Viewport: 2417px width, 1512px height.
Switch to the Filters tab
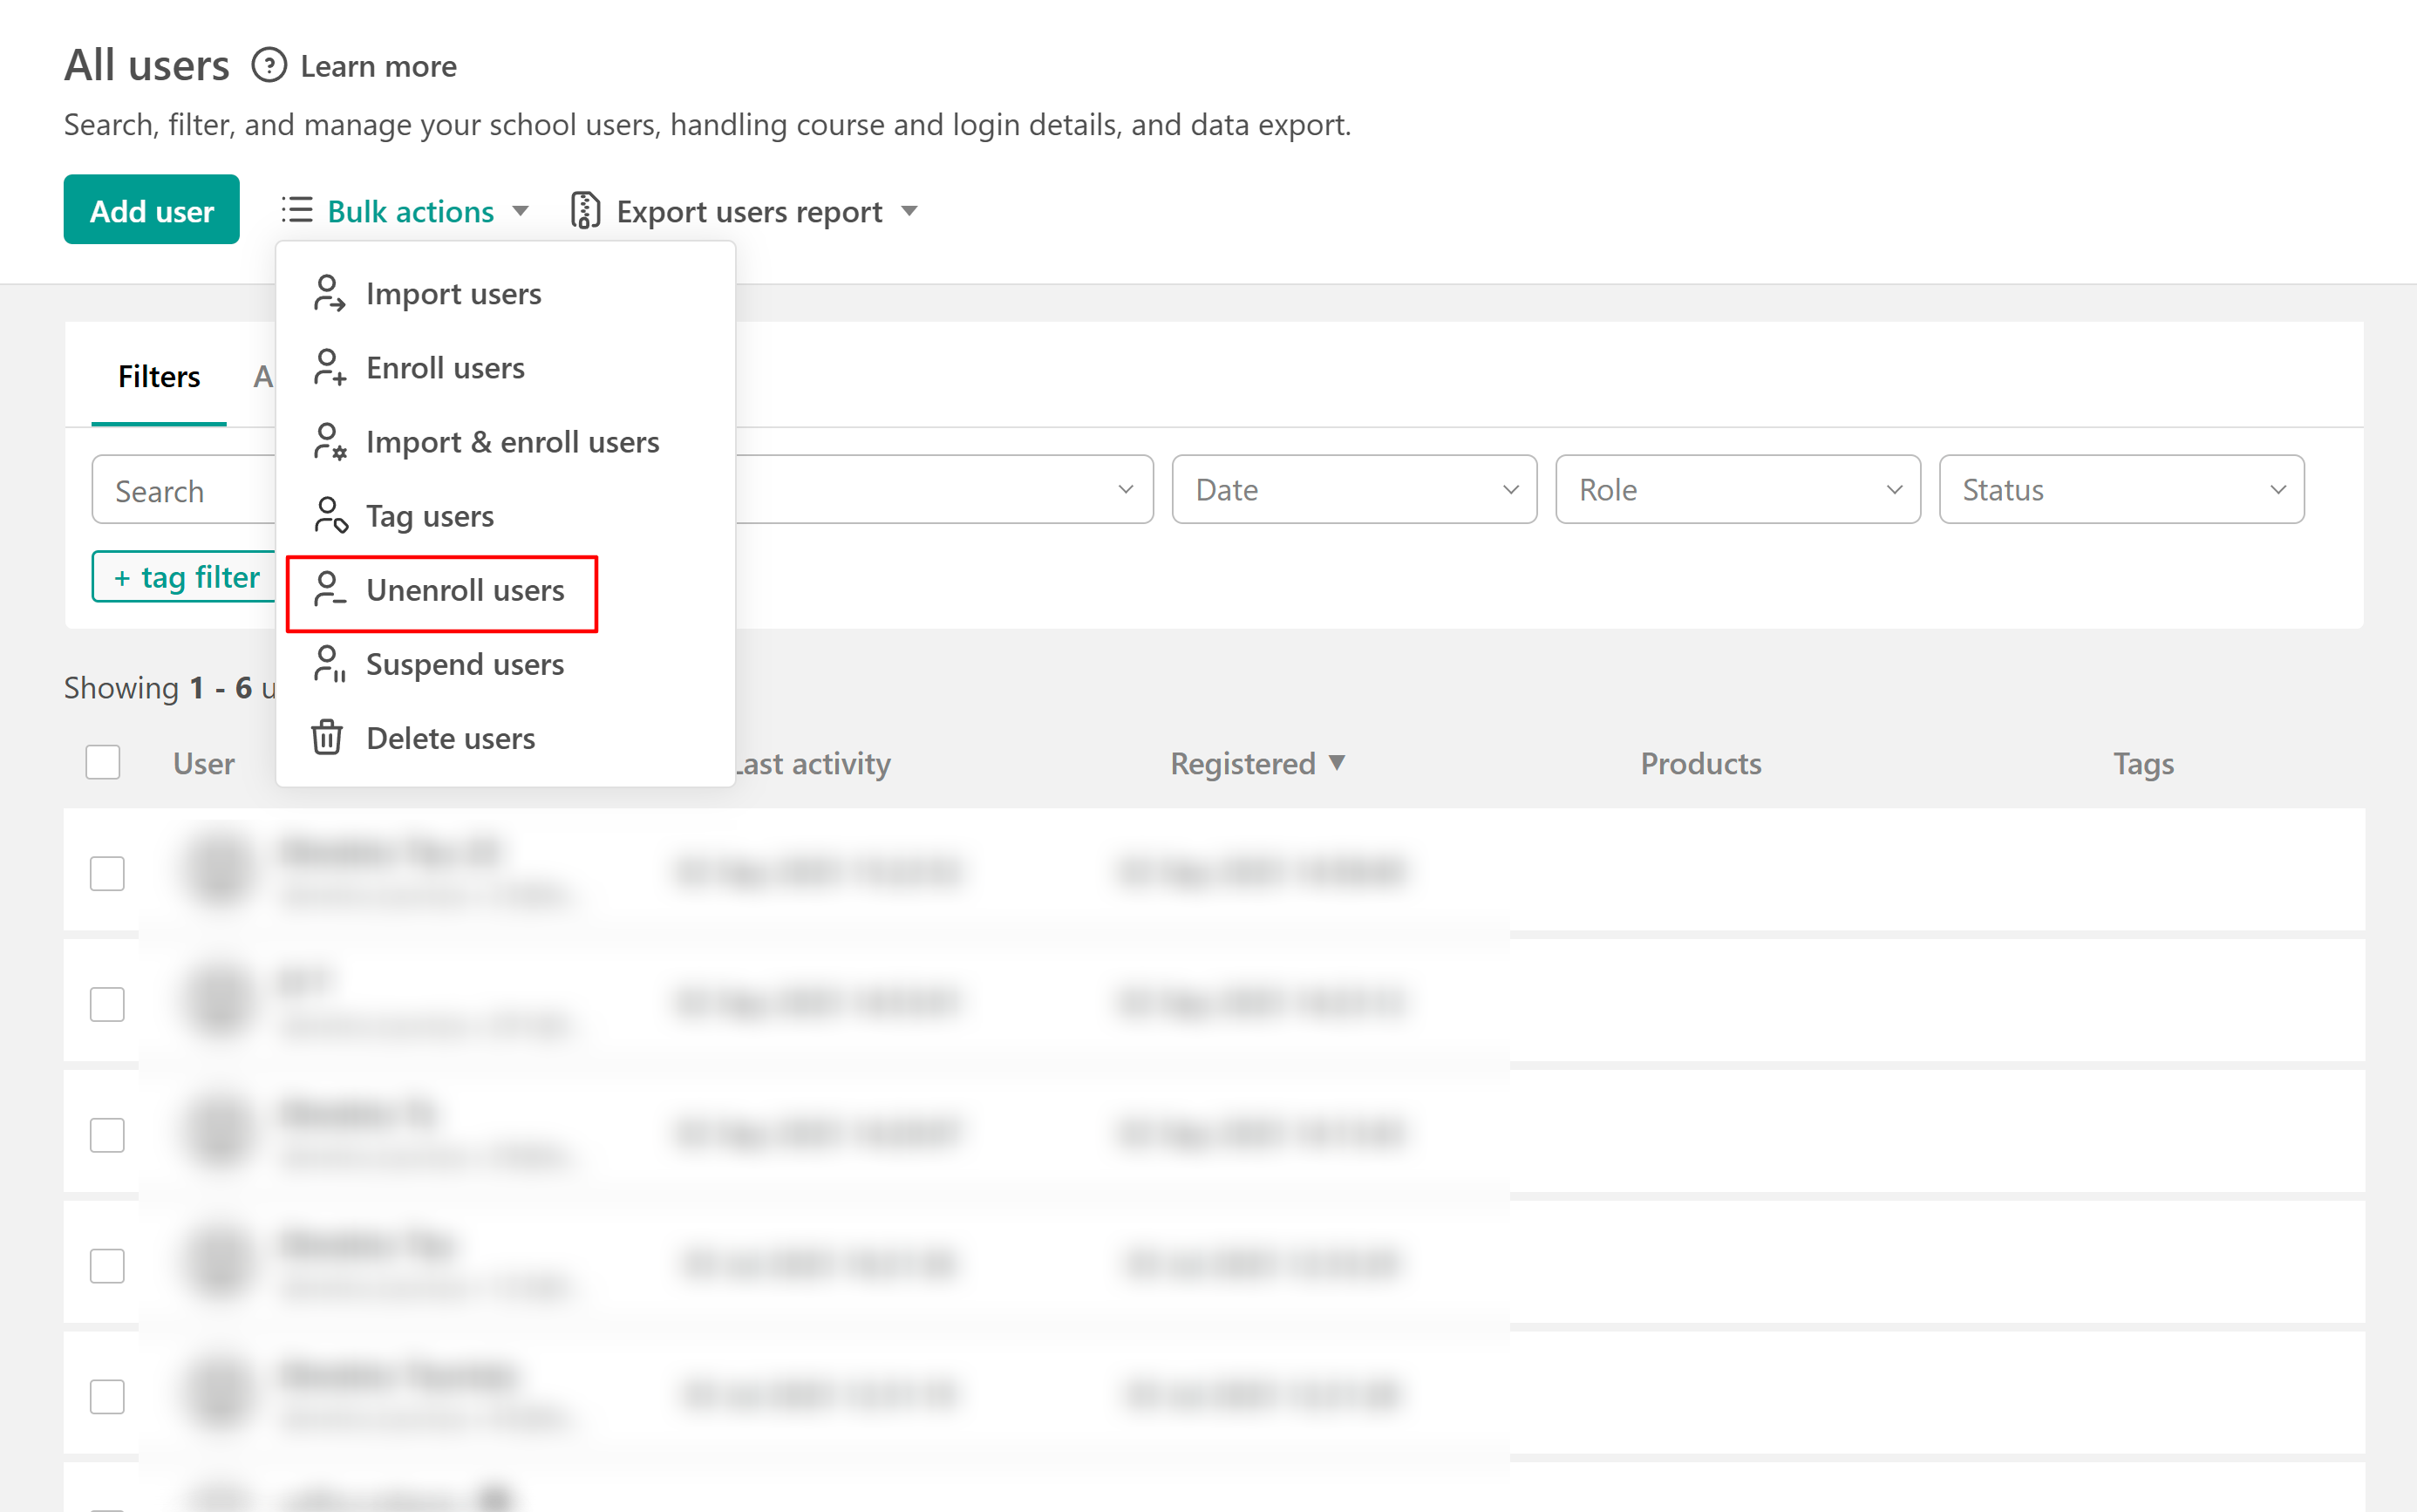tap(159, 377)
